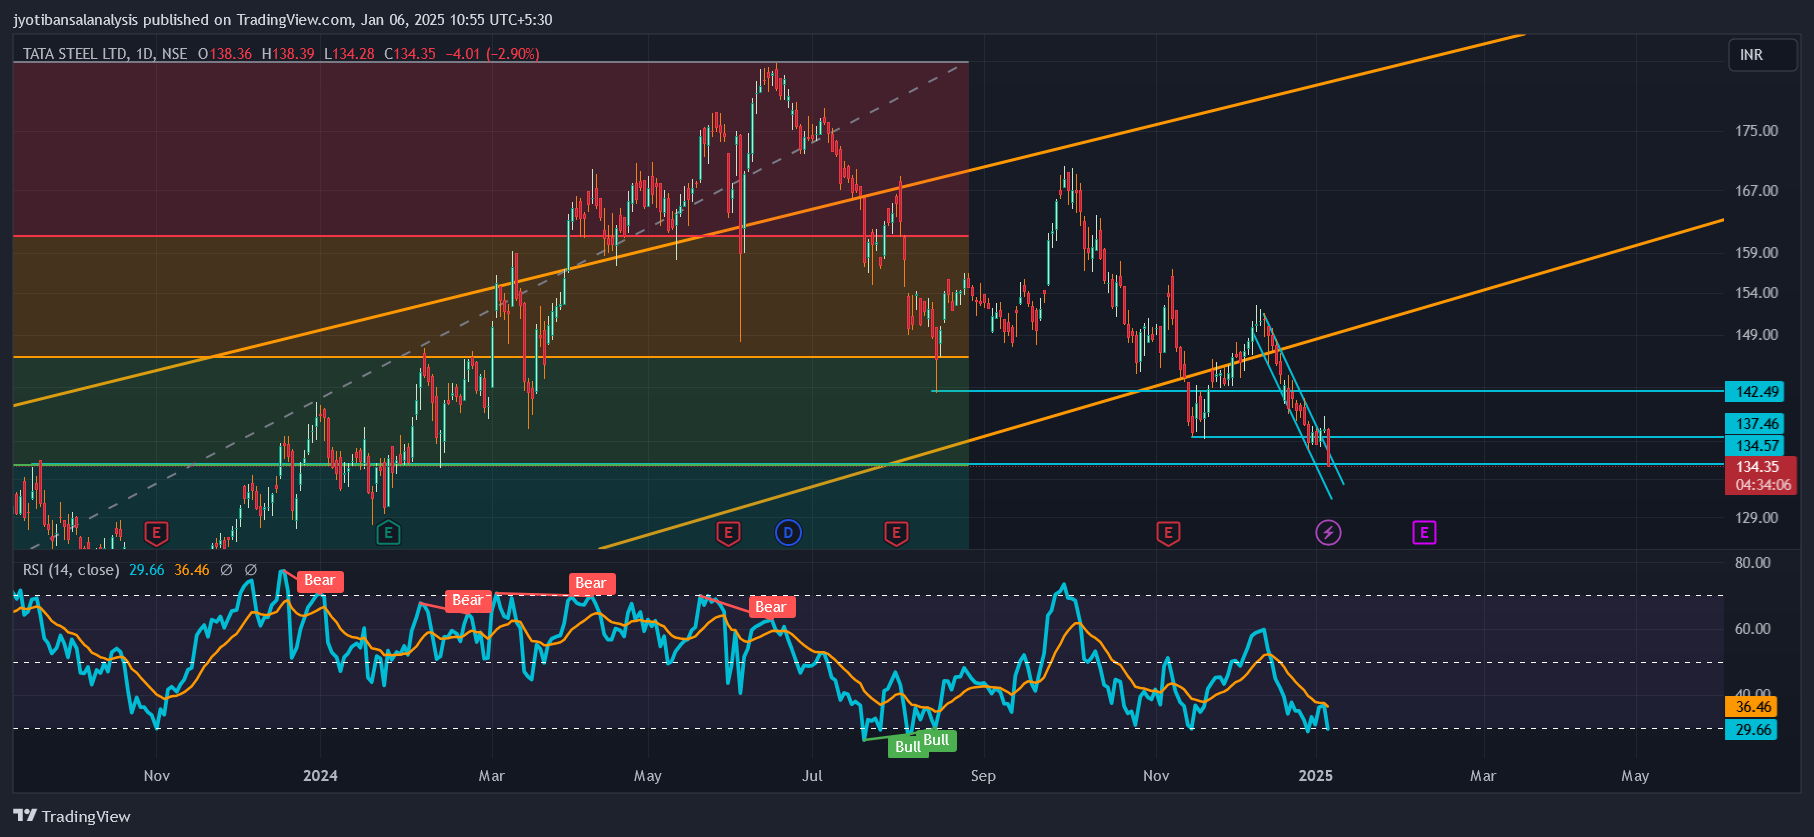Image resolution: width=1814 pixels, height=837 pixels.
Task: Click the purple lightning event marker
Action: (1328, 533)
